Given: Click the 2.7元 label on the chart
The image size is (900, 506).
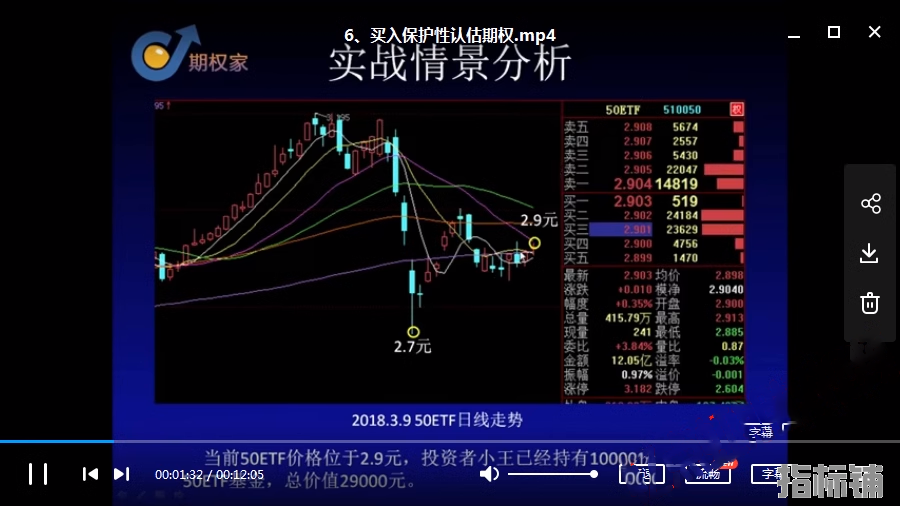Looking at the screenshot, I should [x=412, y=347].
